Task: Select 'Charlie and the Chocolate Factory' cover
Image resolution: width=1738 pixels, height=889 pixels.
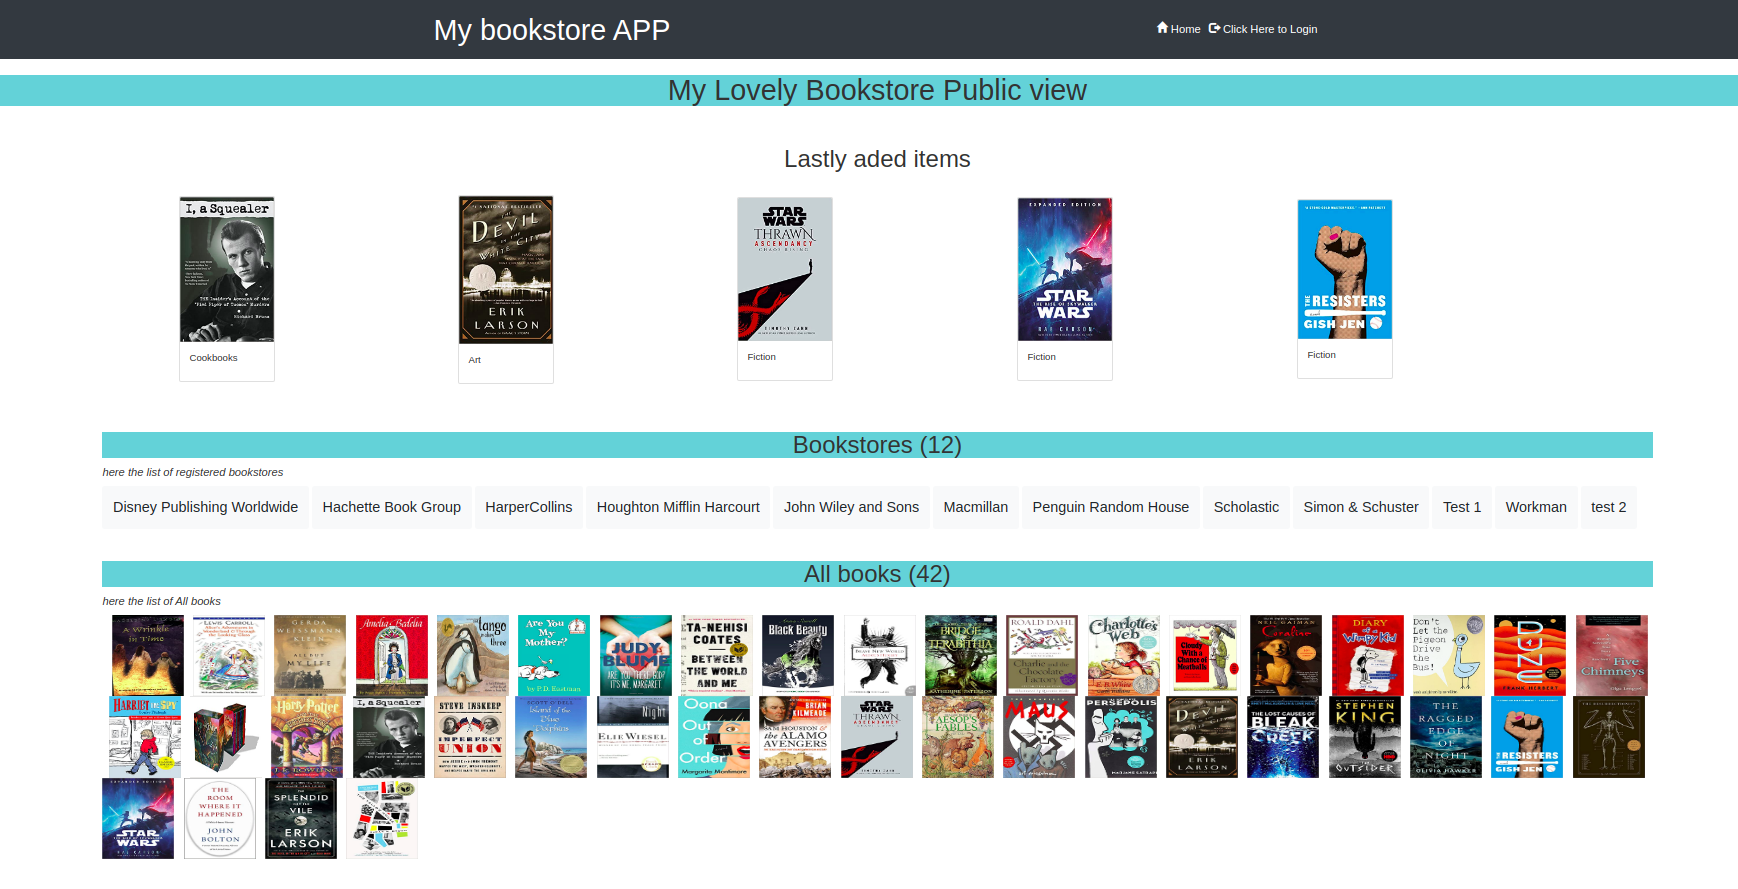Action: [x=1042, y=655]
